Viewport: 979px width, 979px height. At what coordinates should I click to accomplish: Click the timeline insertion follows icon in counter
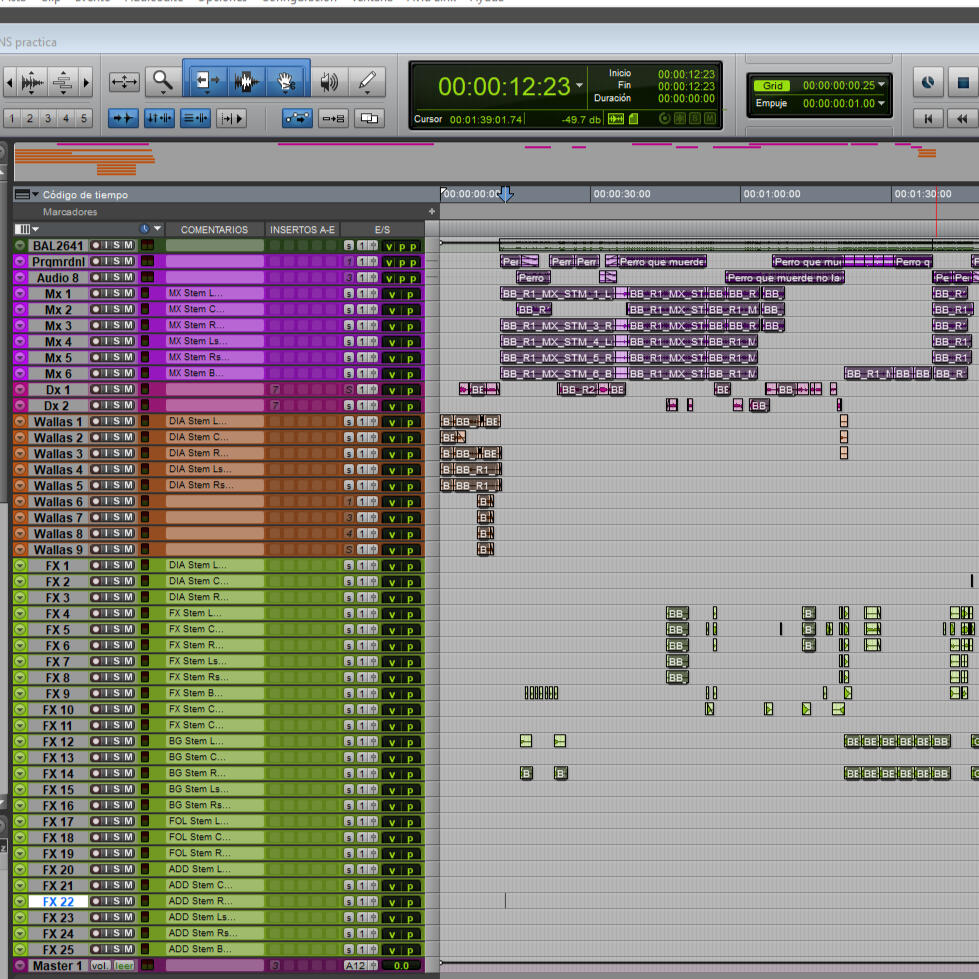point(616,119)
